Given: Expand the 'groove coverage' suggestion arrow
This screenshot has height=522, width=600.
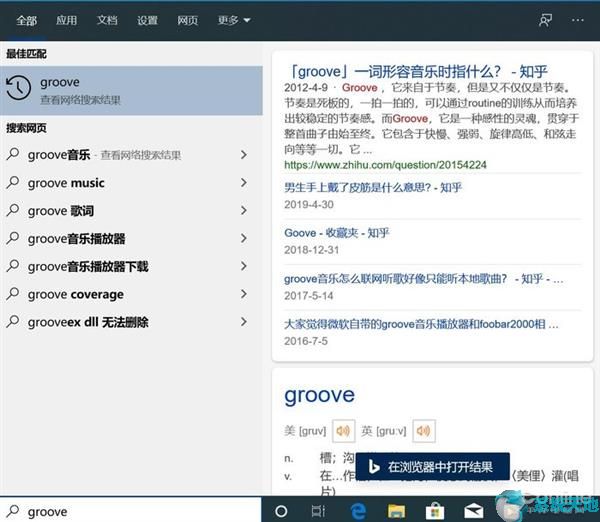Looking at the screenshot, I should pos(243,294).
